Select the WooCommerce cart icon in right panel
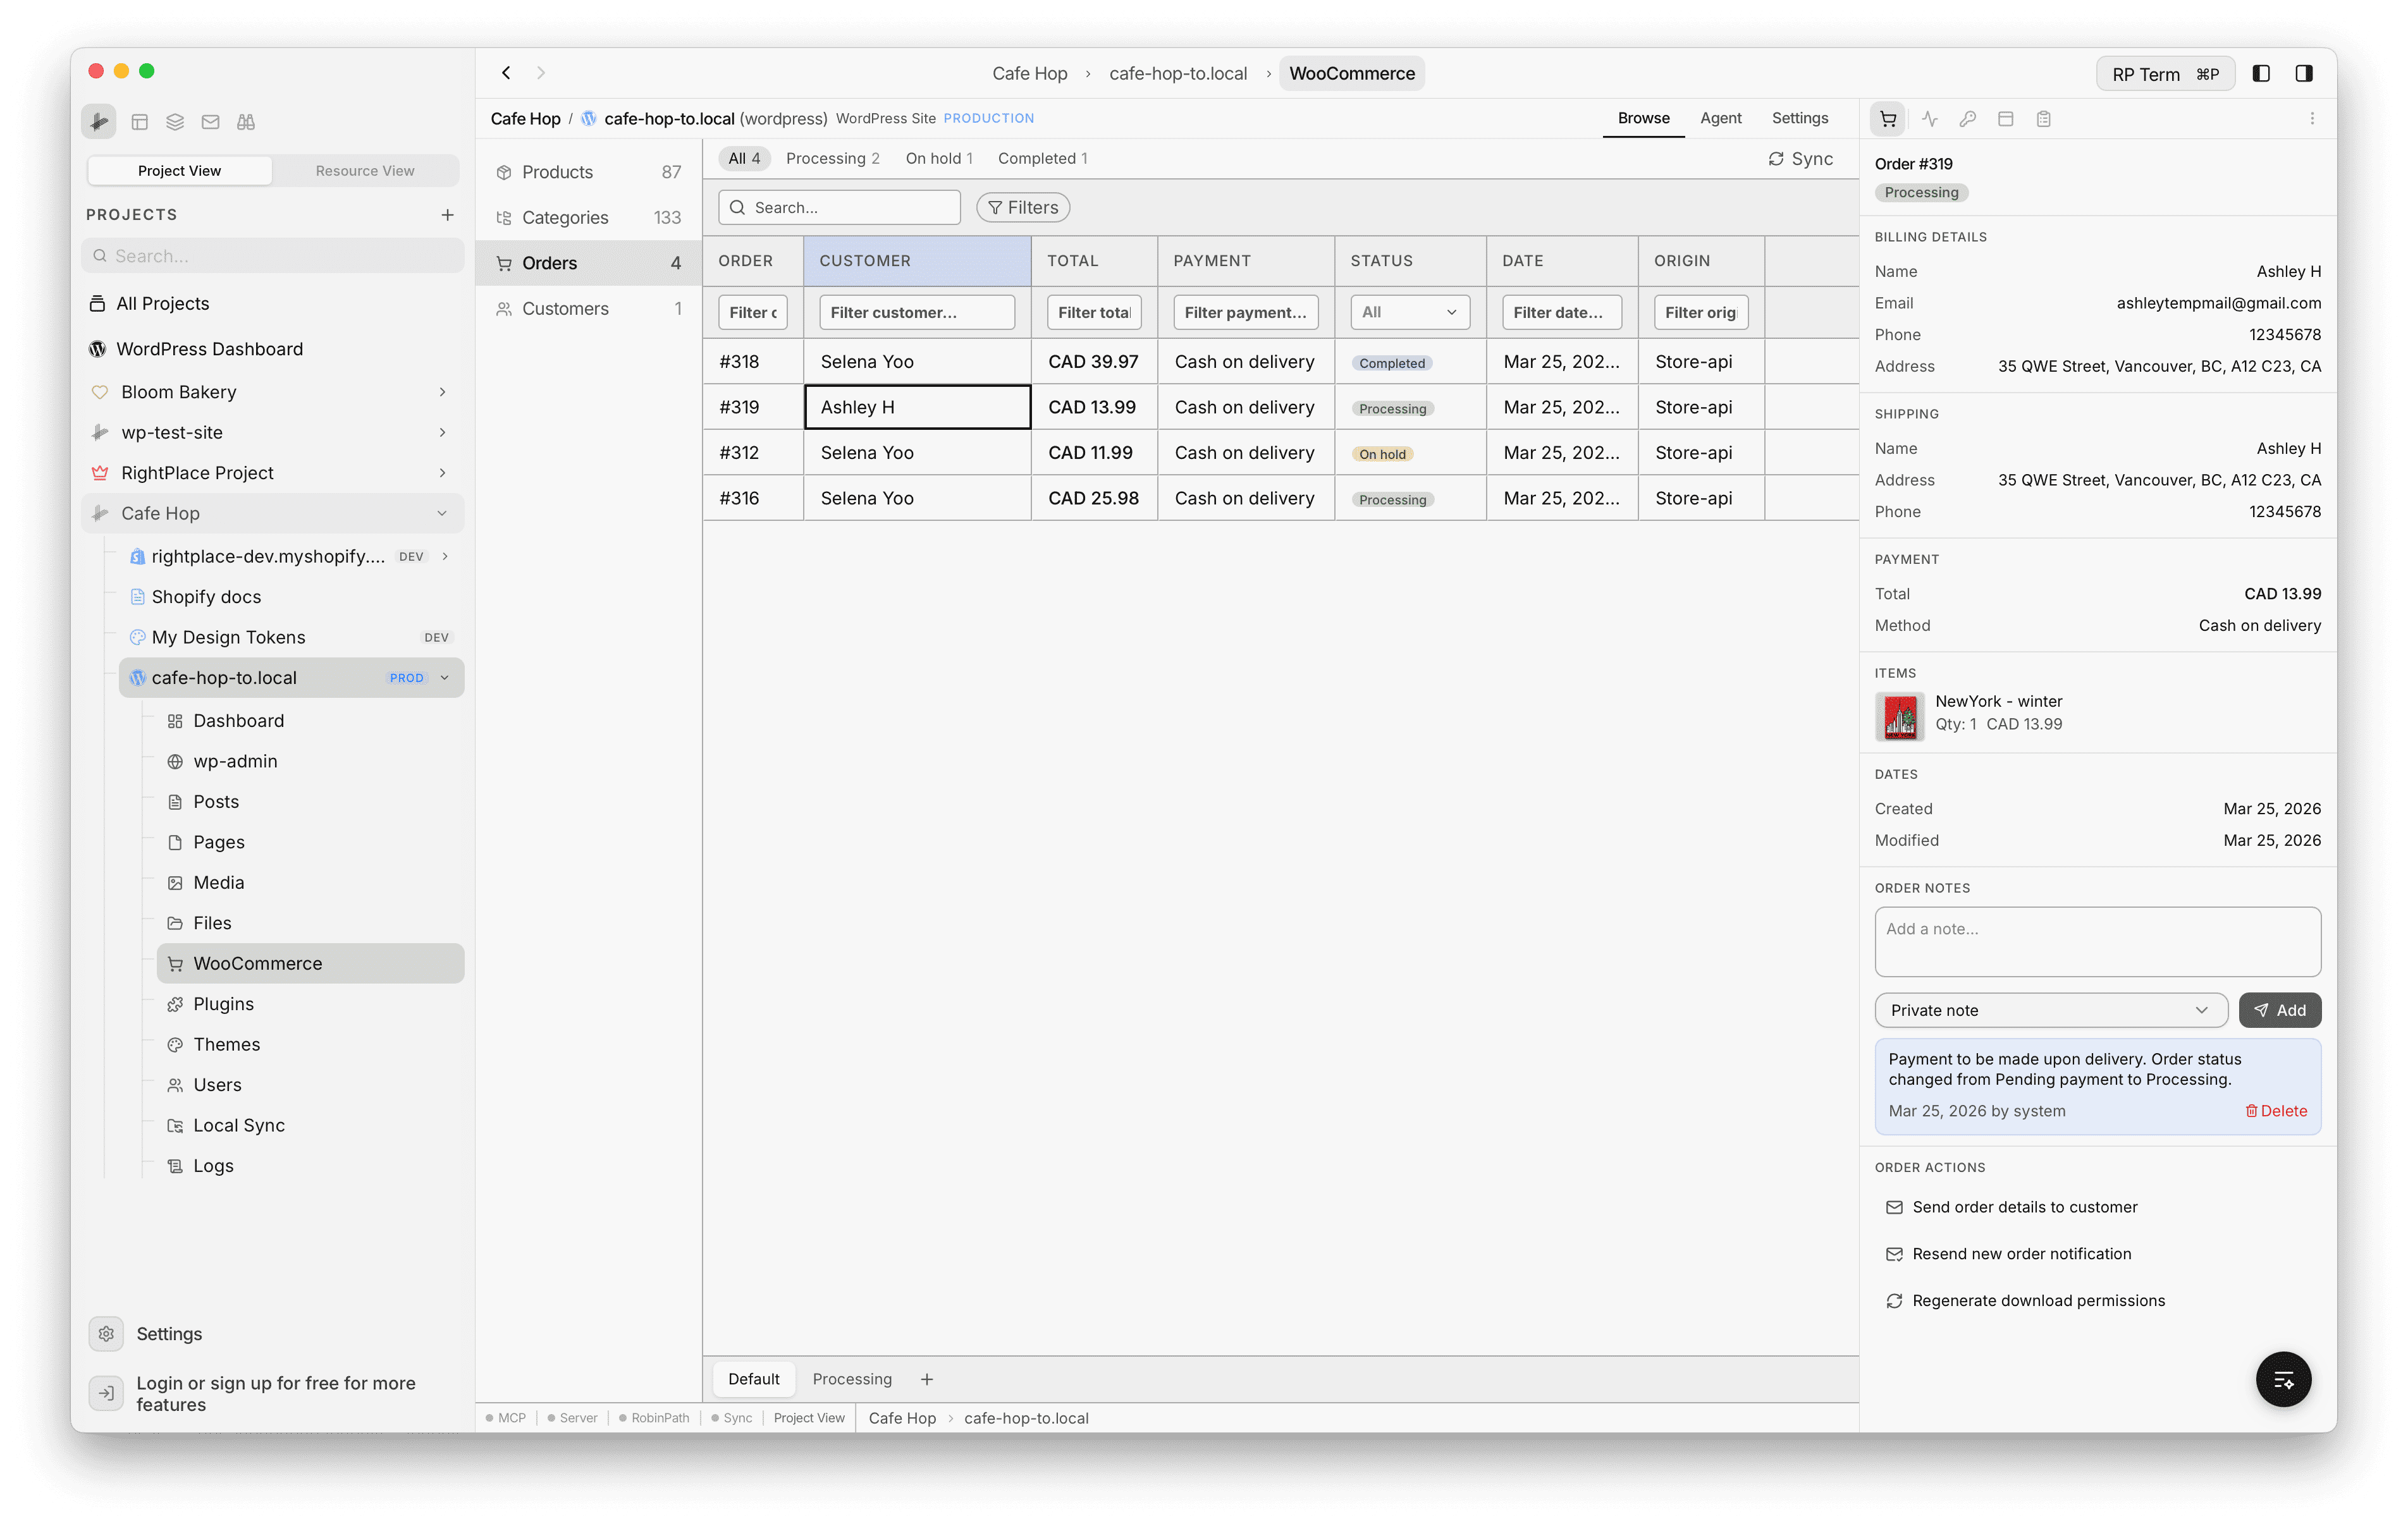2408x1526 pixels. (1888, 118)
